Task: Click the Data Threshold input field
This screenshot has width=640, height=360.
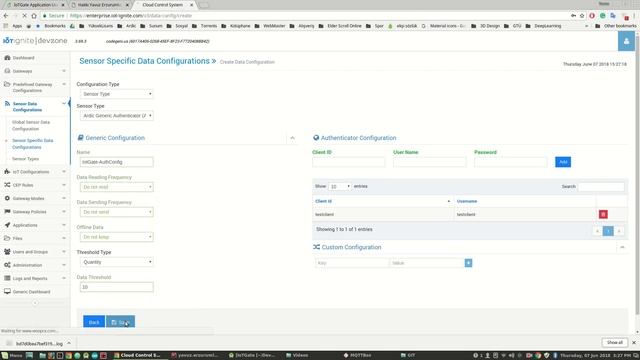Action: pyautogui.click(x=117, y=287)
